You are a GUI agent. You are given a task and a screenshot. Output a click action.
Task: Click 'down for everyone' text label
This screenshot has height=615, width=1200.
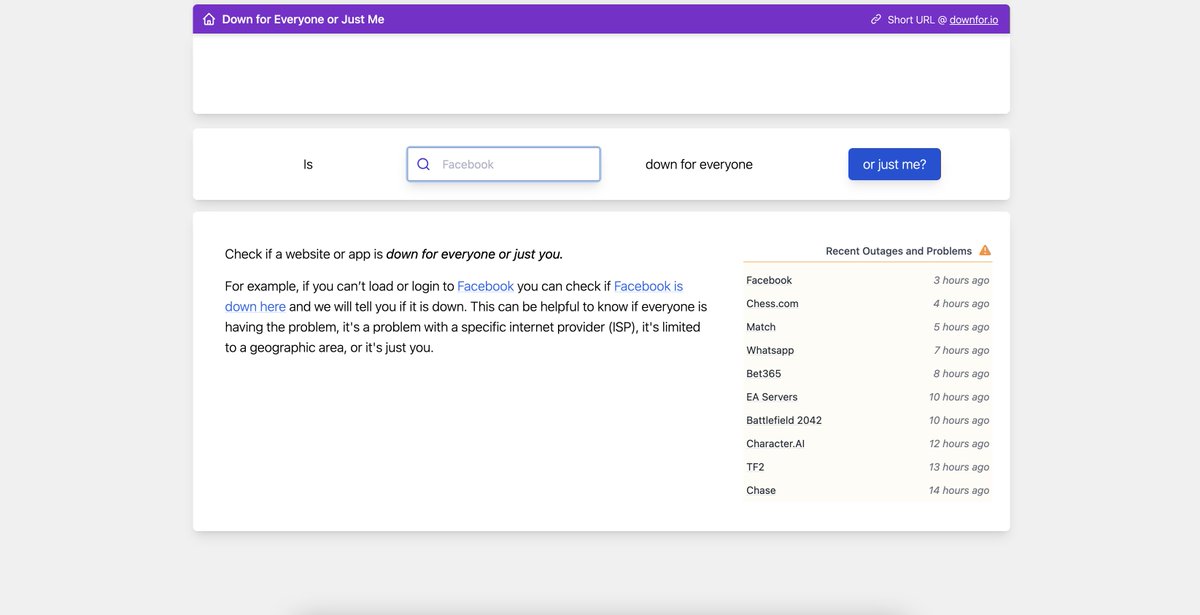[x=699, y=164]
